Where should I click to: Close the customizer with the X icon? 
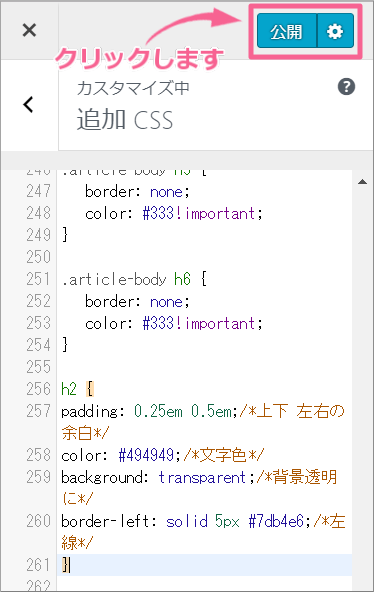click(x=29, y=30)
